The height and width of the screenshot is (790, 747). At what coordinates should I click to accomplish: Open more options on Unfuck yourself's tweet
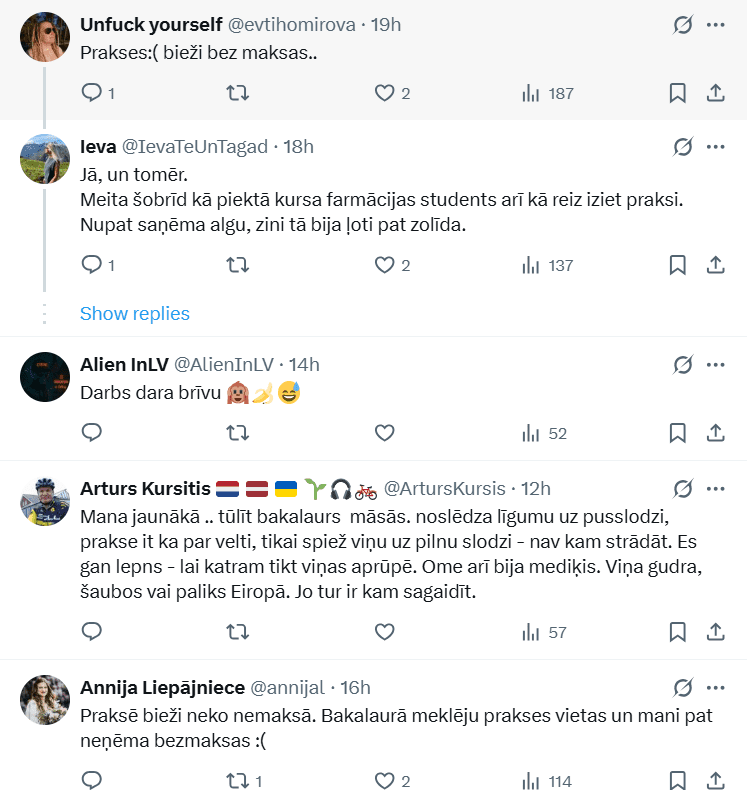pos(715,25)
